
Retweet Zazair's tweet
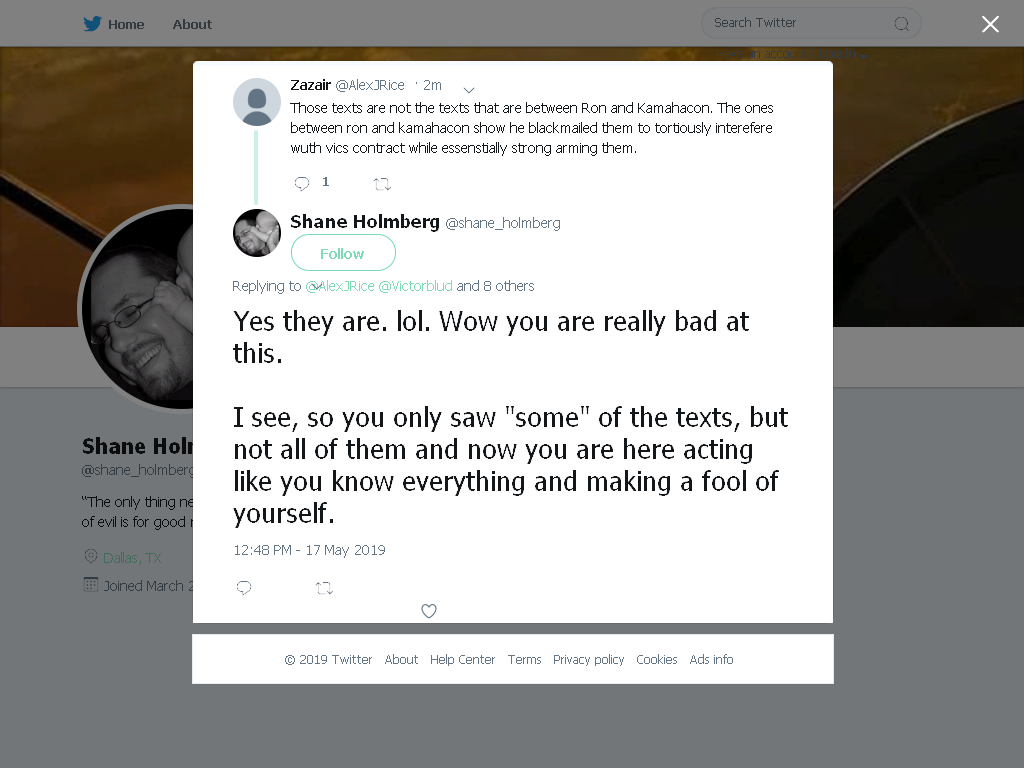pyautogui.click(x=382, y=184)
